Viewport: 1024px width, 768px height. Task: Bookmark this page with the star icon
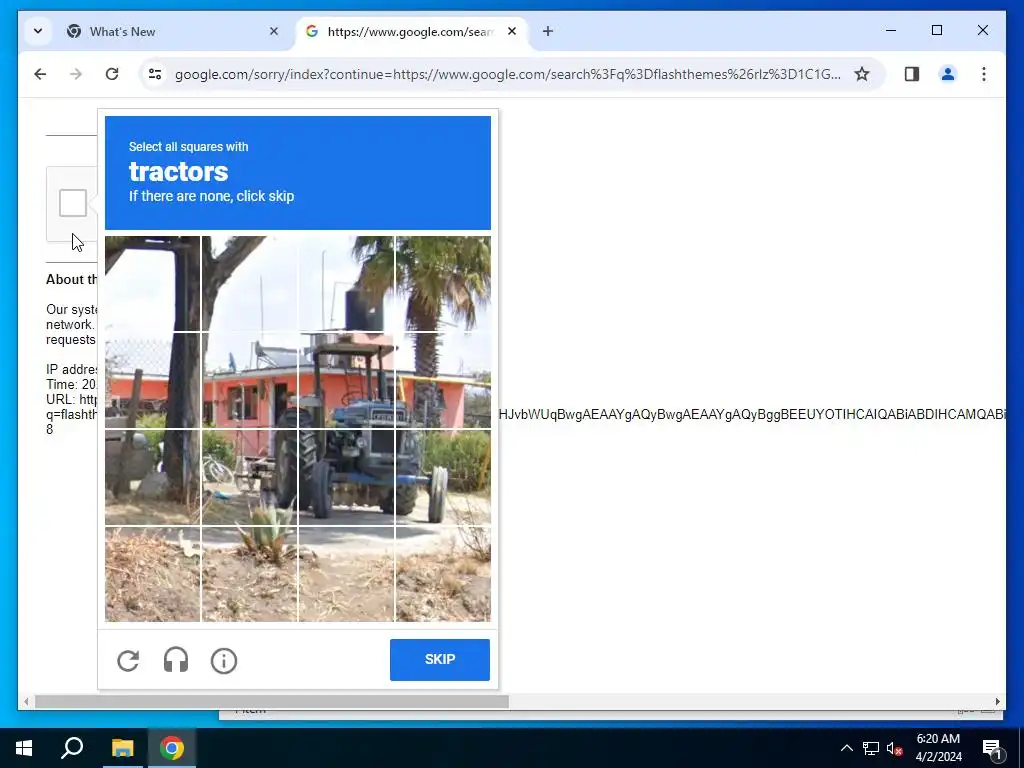[862, 74]
